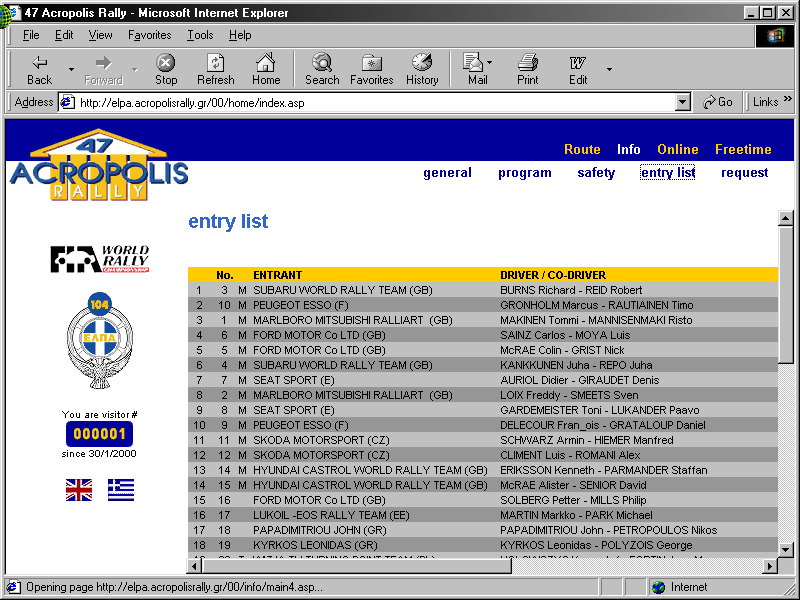Open the program link

point(524,173)
